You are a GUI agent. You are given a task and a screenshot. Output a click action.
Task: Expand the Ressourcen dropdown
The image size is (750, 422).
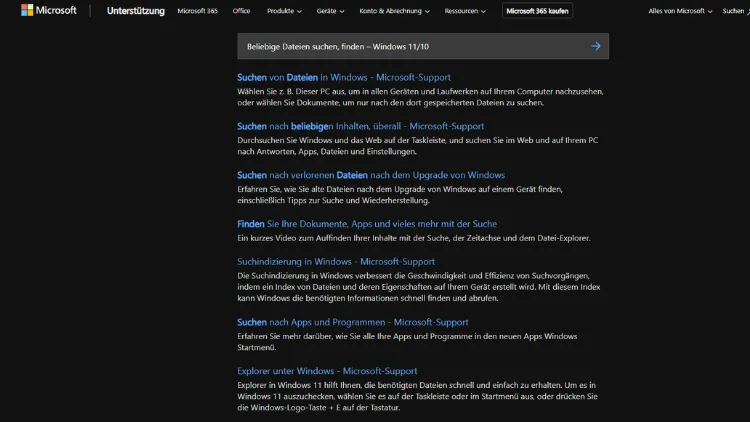click(465, 11)
